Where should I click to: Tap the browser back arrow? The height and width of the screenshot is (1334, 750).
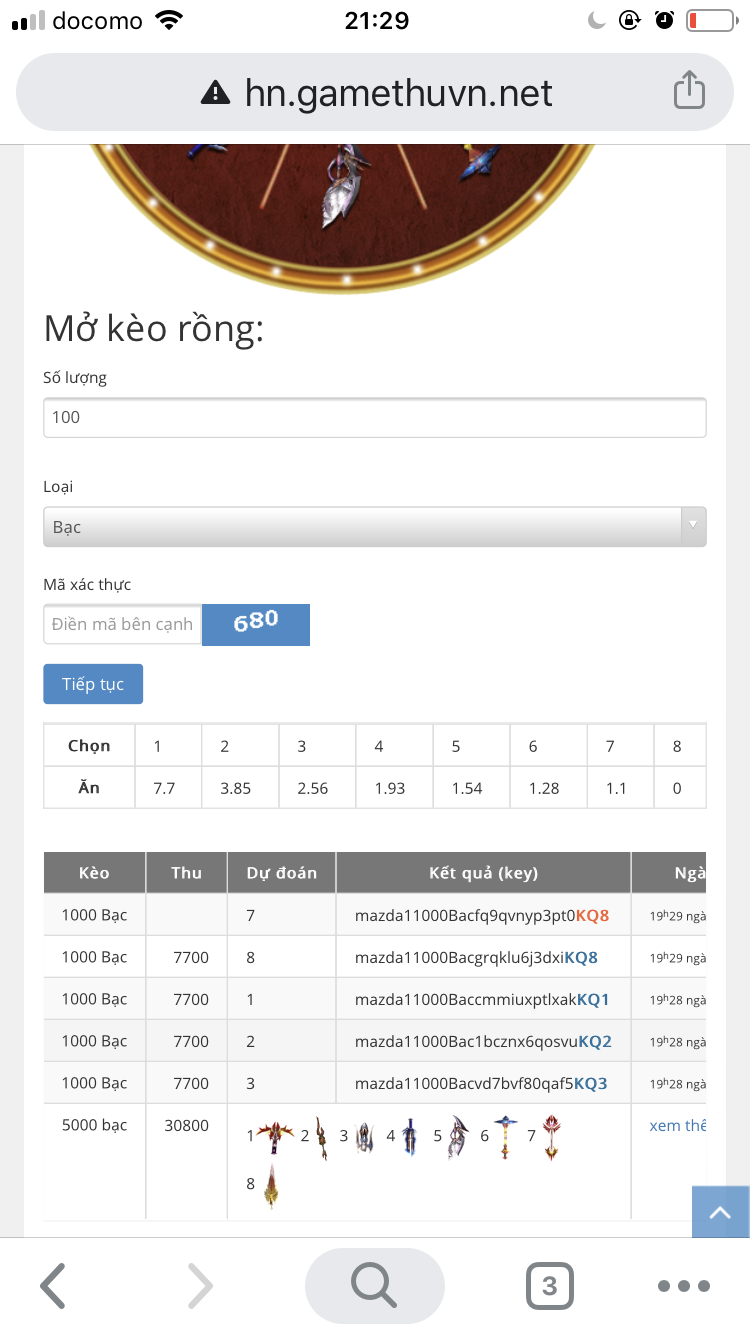coord(53,1285)
